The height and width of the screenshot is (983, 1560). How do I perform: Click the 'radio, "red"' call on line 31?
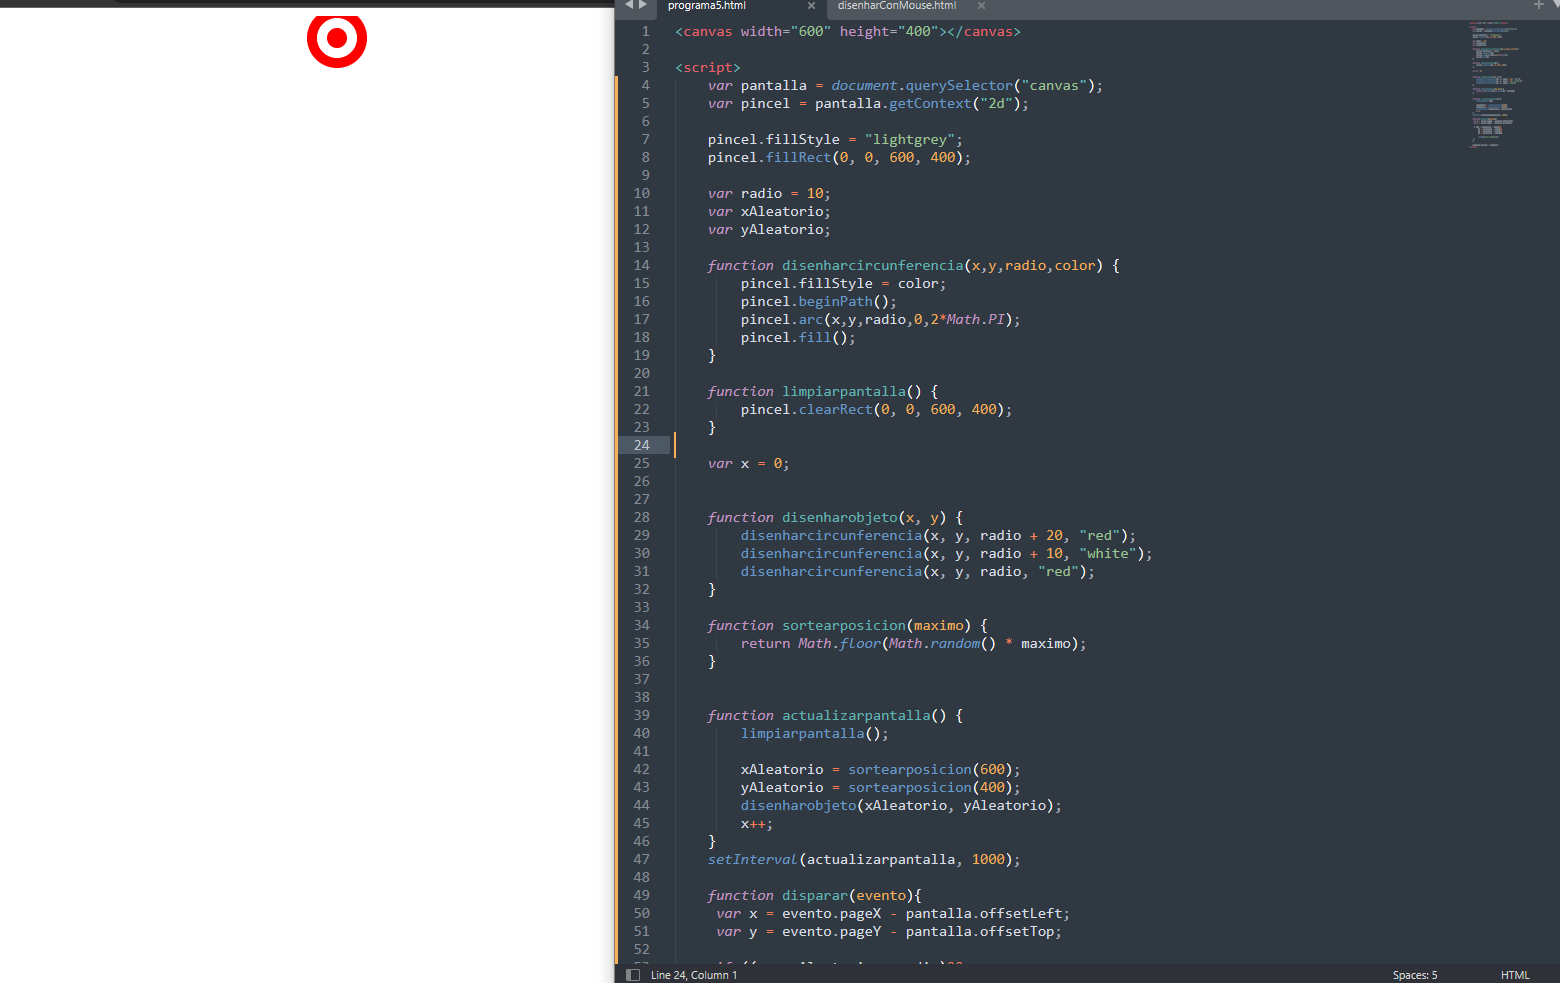(917, 571)
